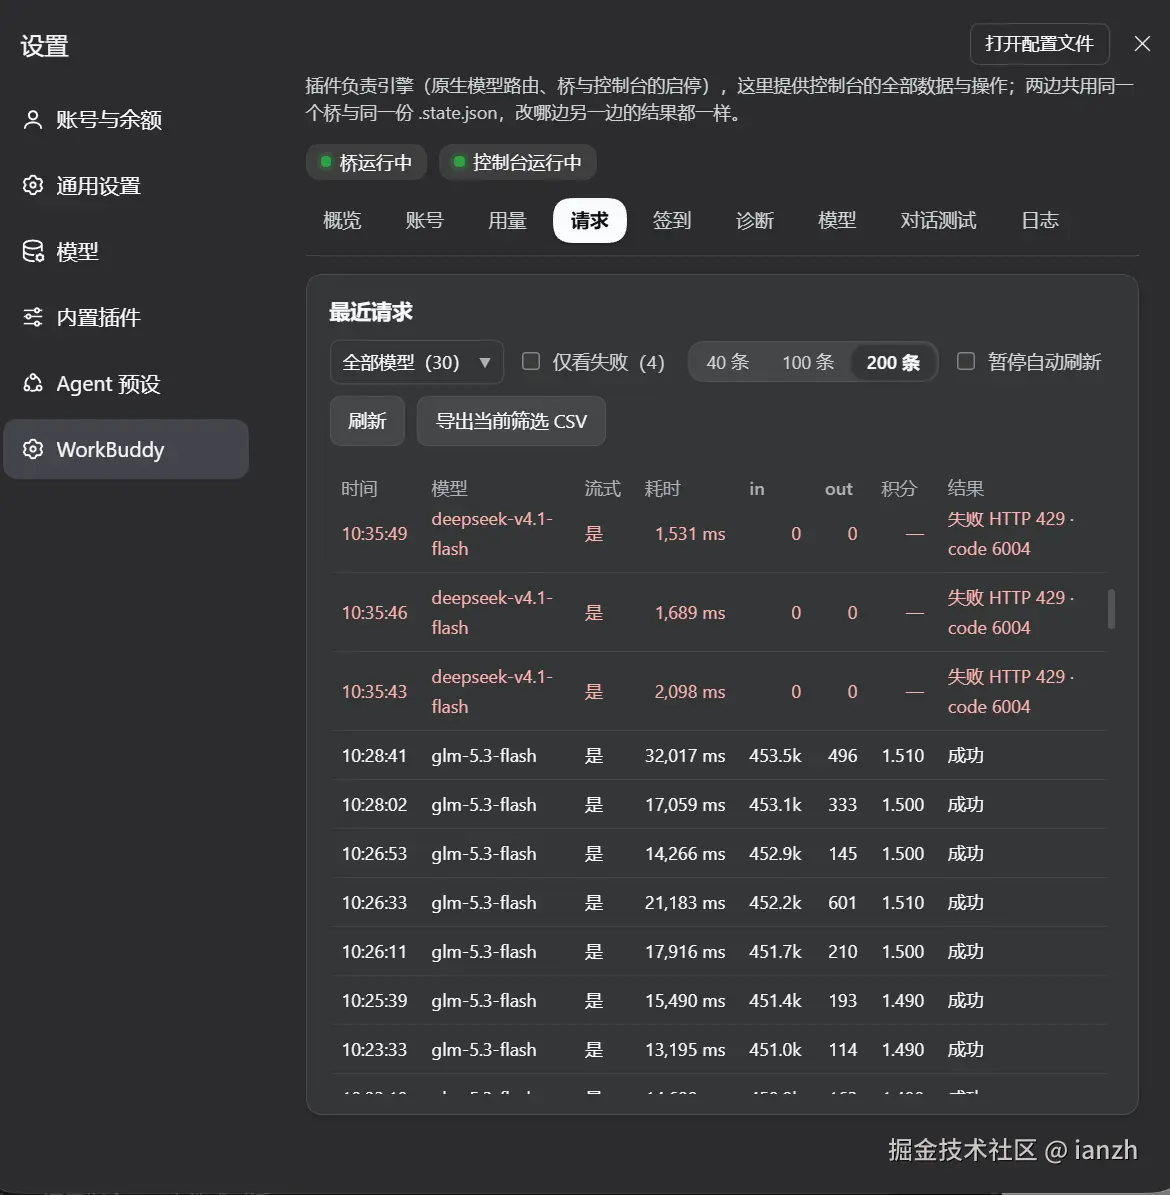
Task: Close the settings dialog with the X
Action: tap(1142, 43)
